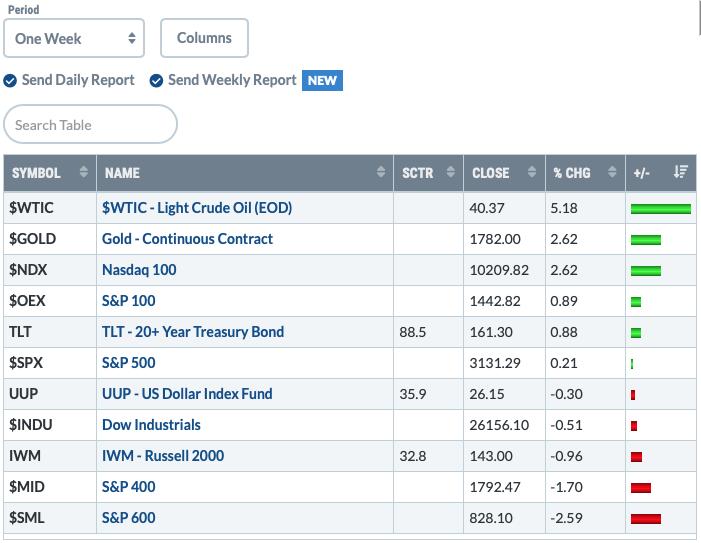
Task: Click the SCTR value 32.8
Action: [x=413, y=456]
